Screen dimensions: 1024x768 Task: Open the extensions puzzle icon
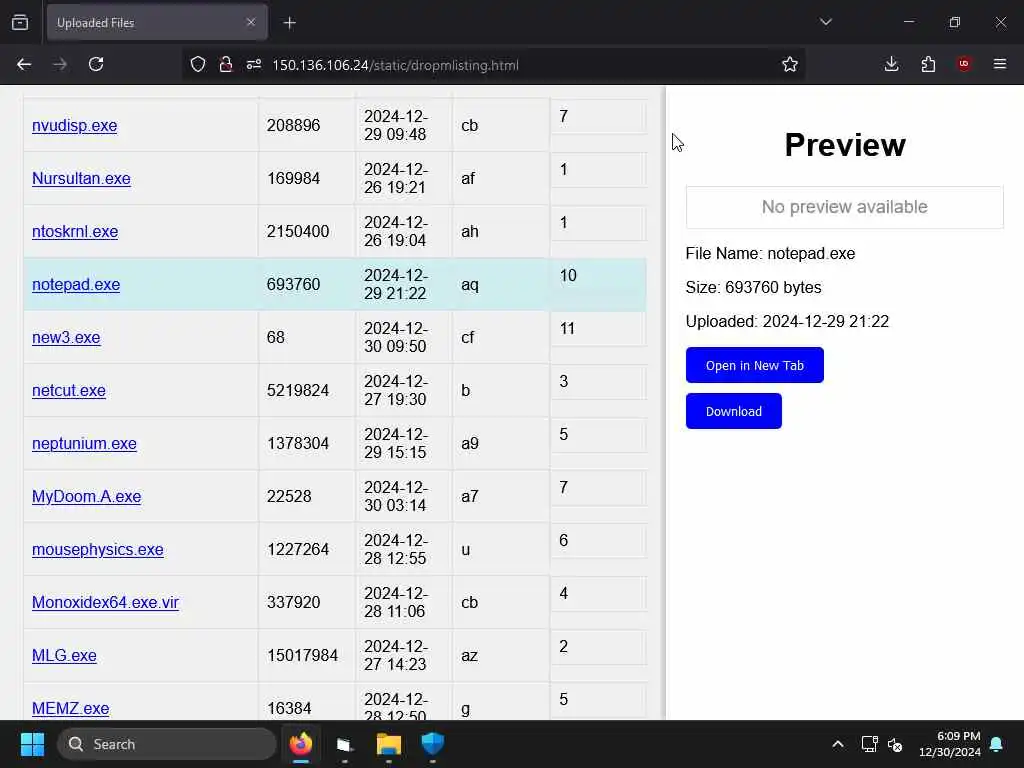[928, 64]
